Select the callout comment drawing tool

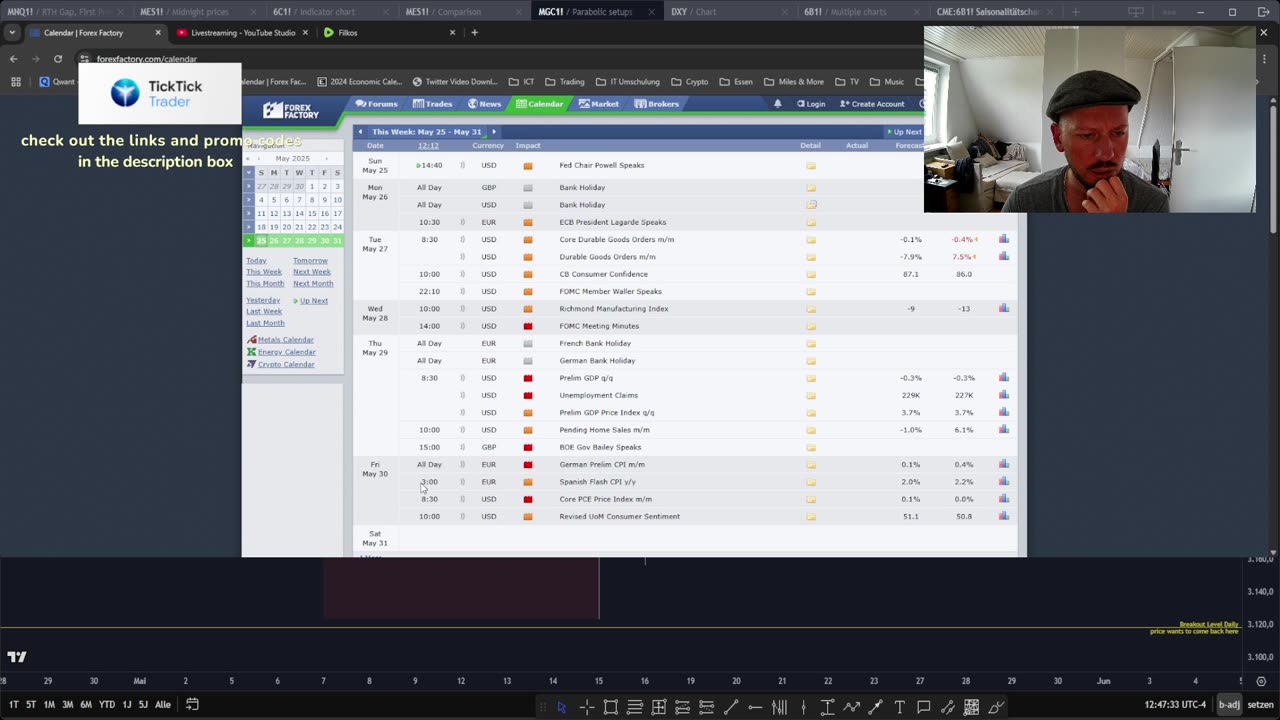[x=923, y=707]
